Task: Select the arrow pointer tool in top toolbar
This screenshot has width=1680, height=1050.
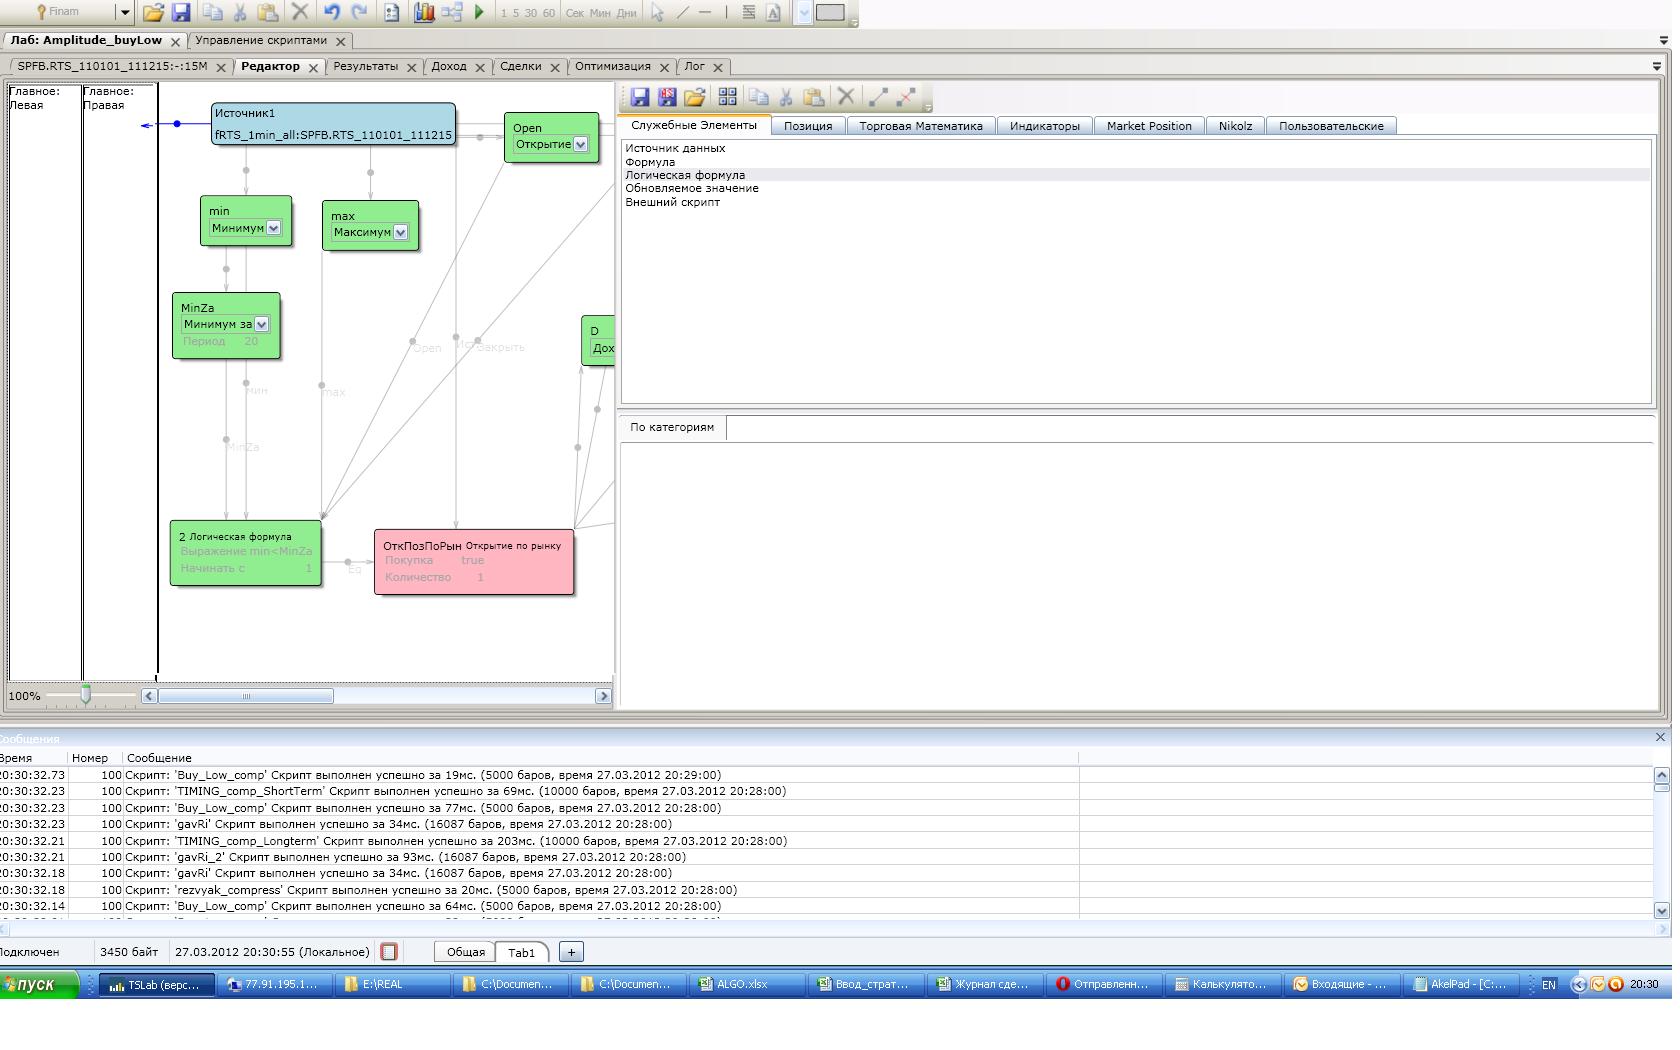Action: 657,13
